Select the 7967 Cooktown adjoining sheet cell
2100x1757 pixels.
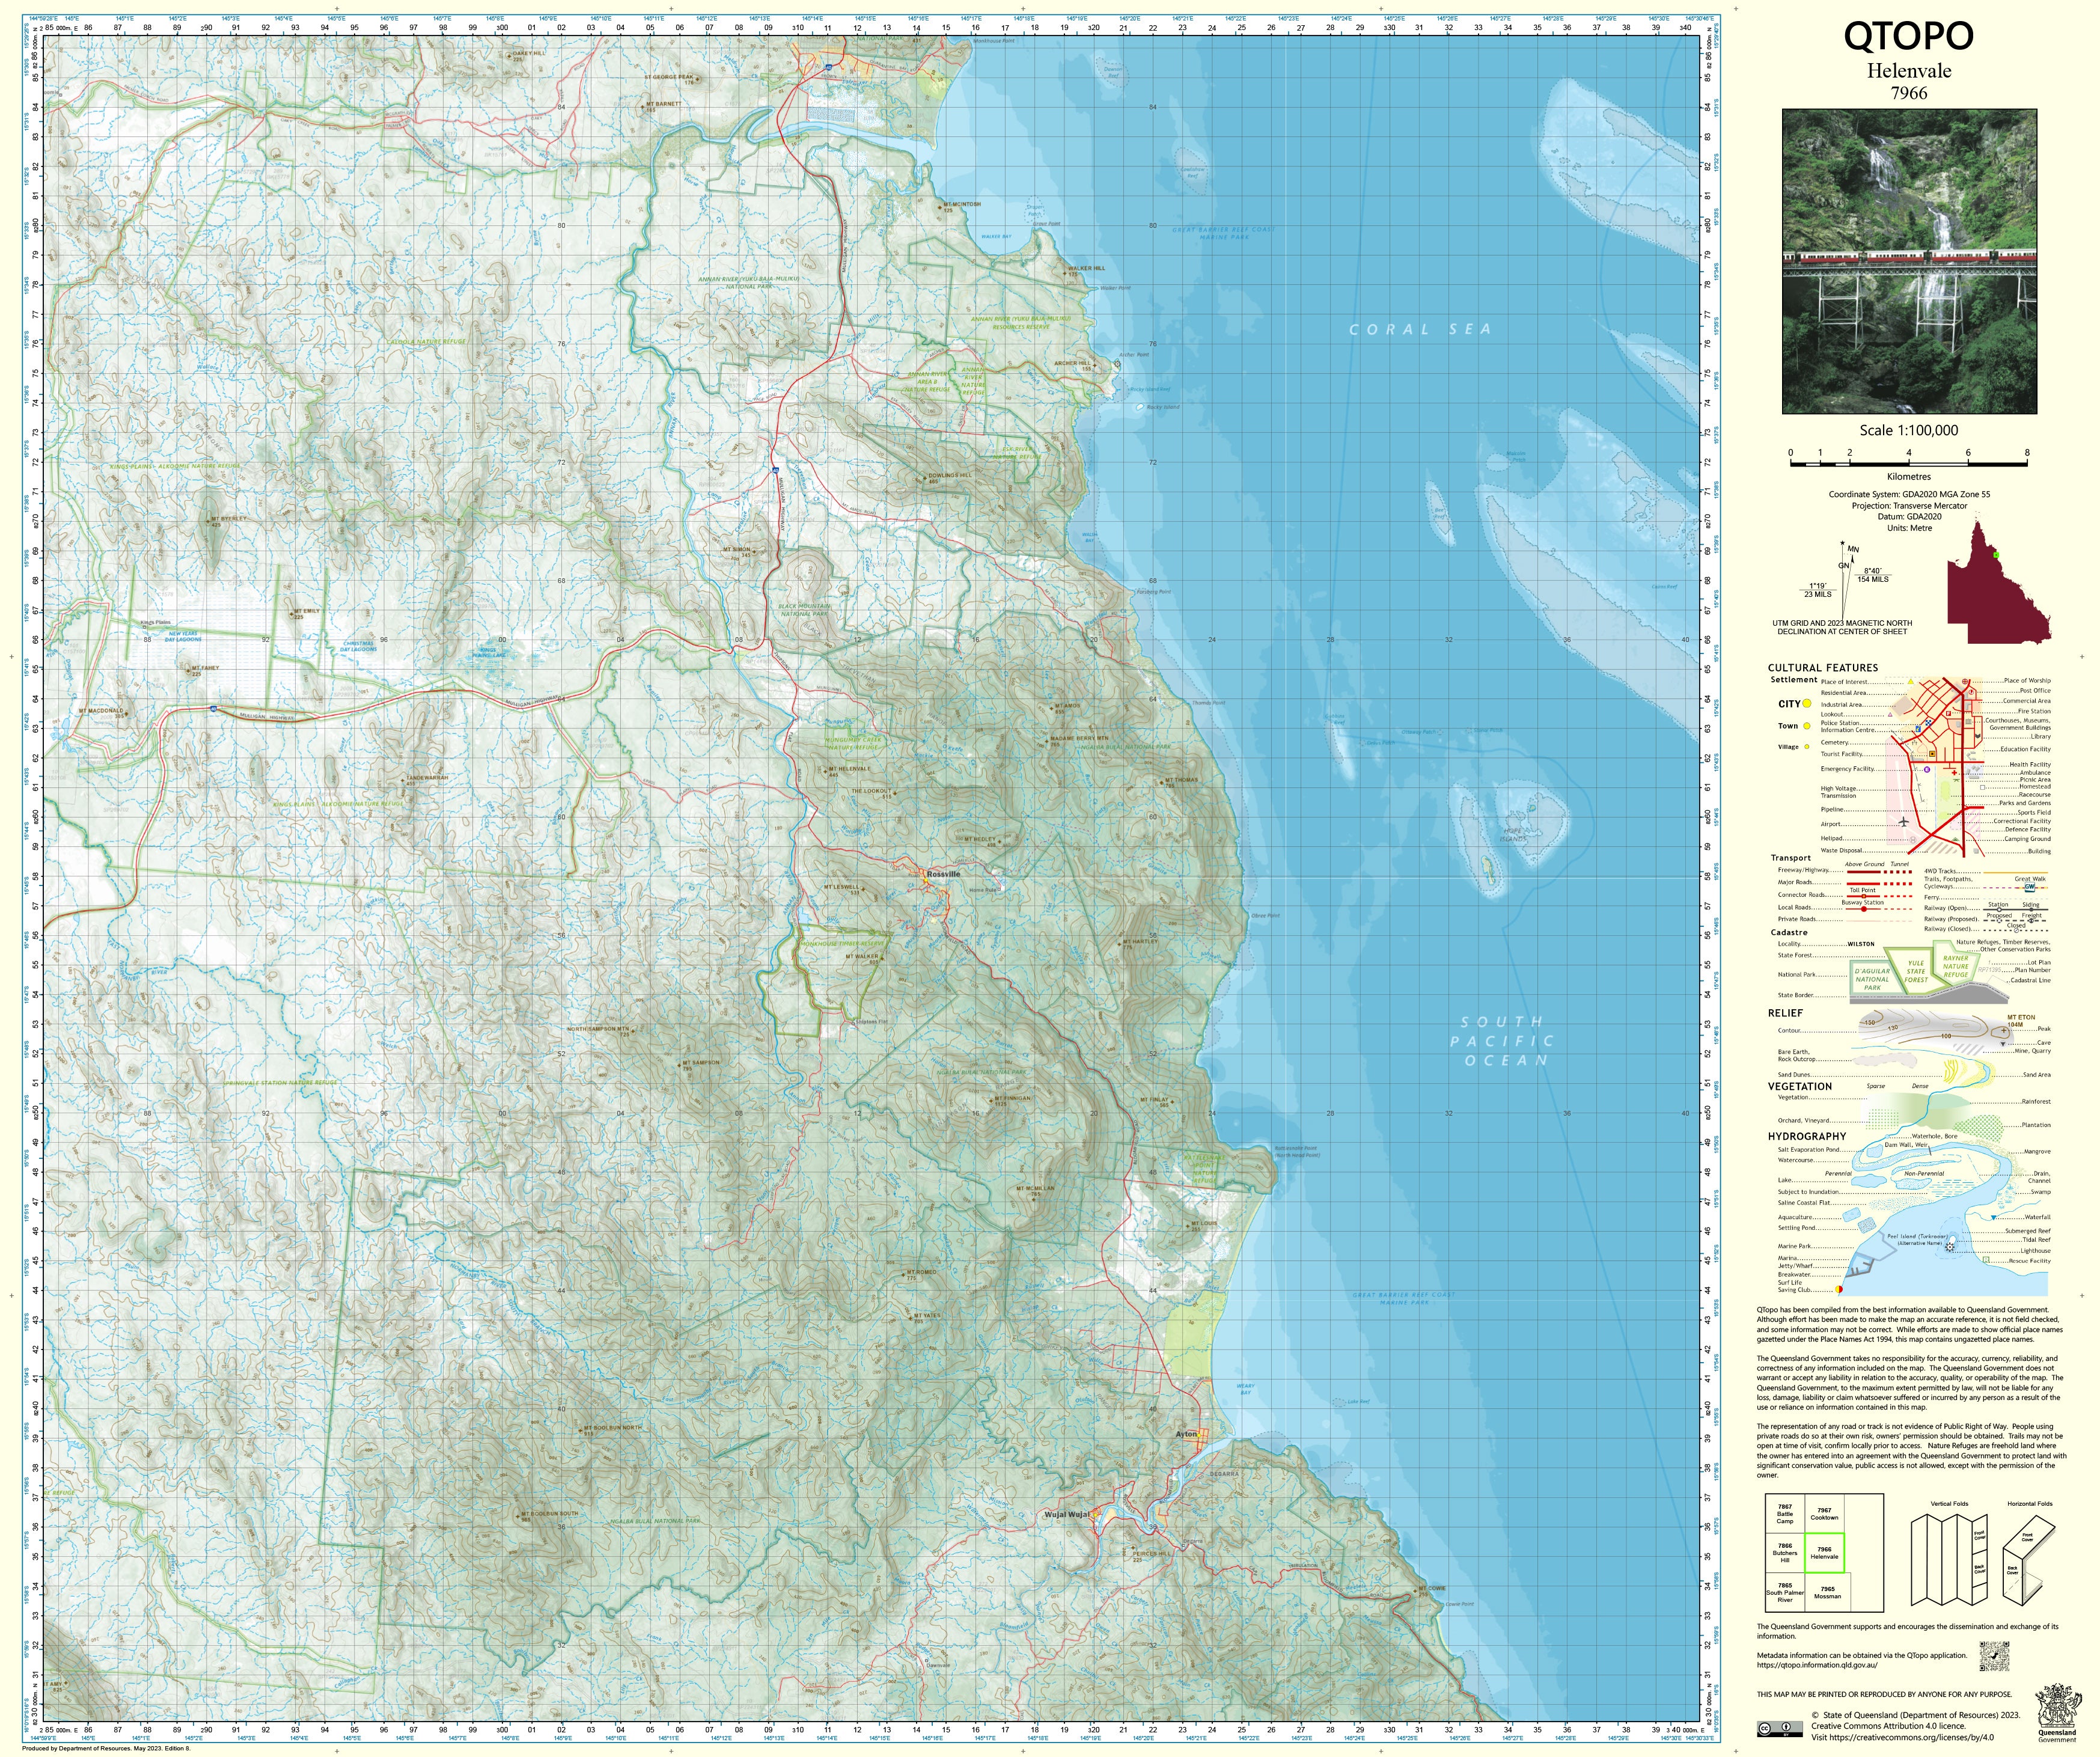1824,1514
